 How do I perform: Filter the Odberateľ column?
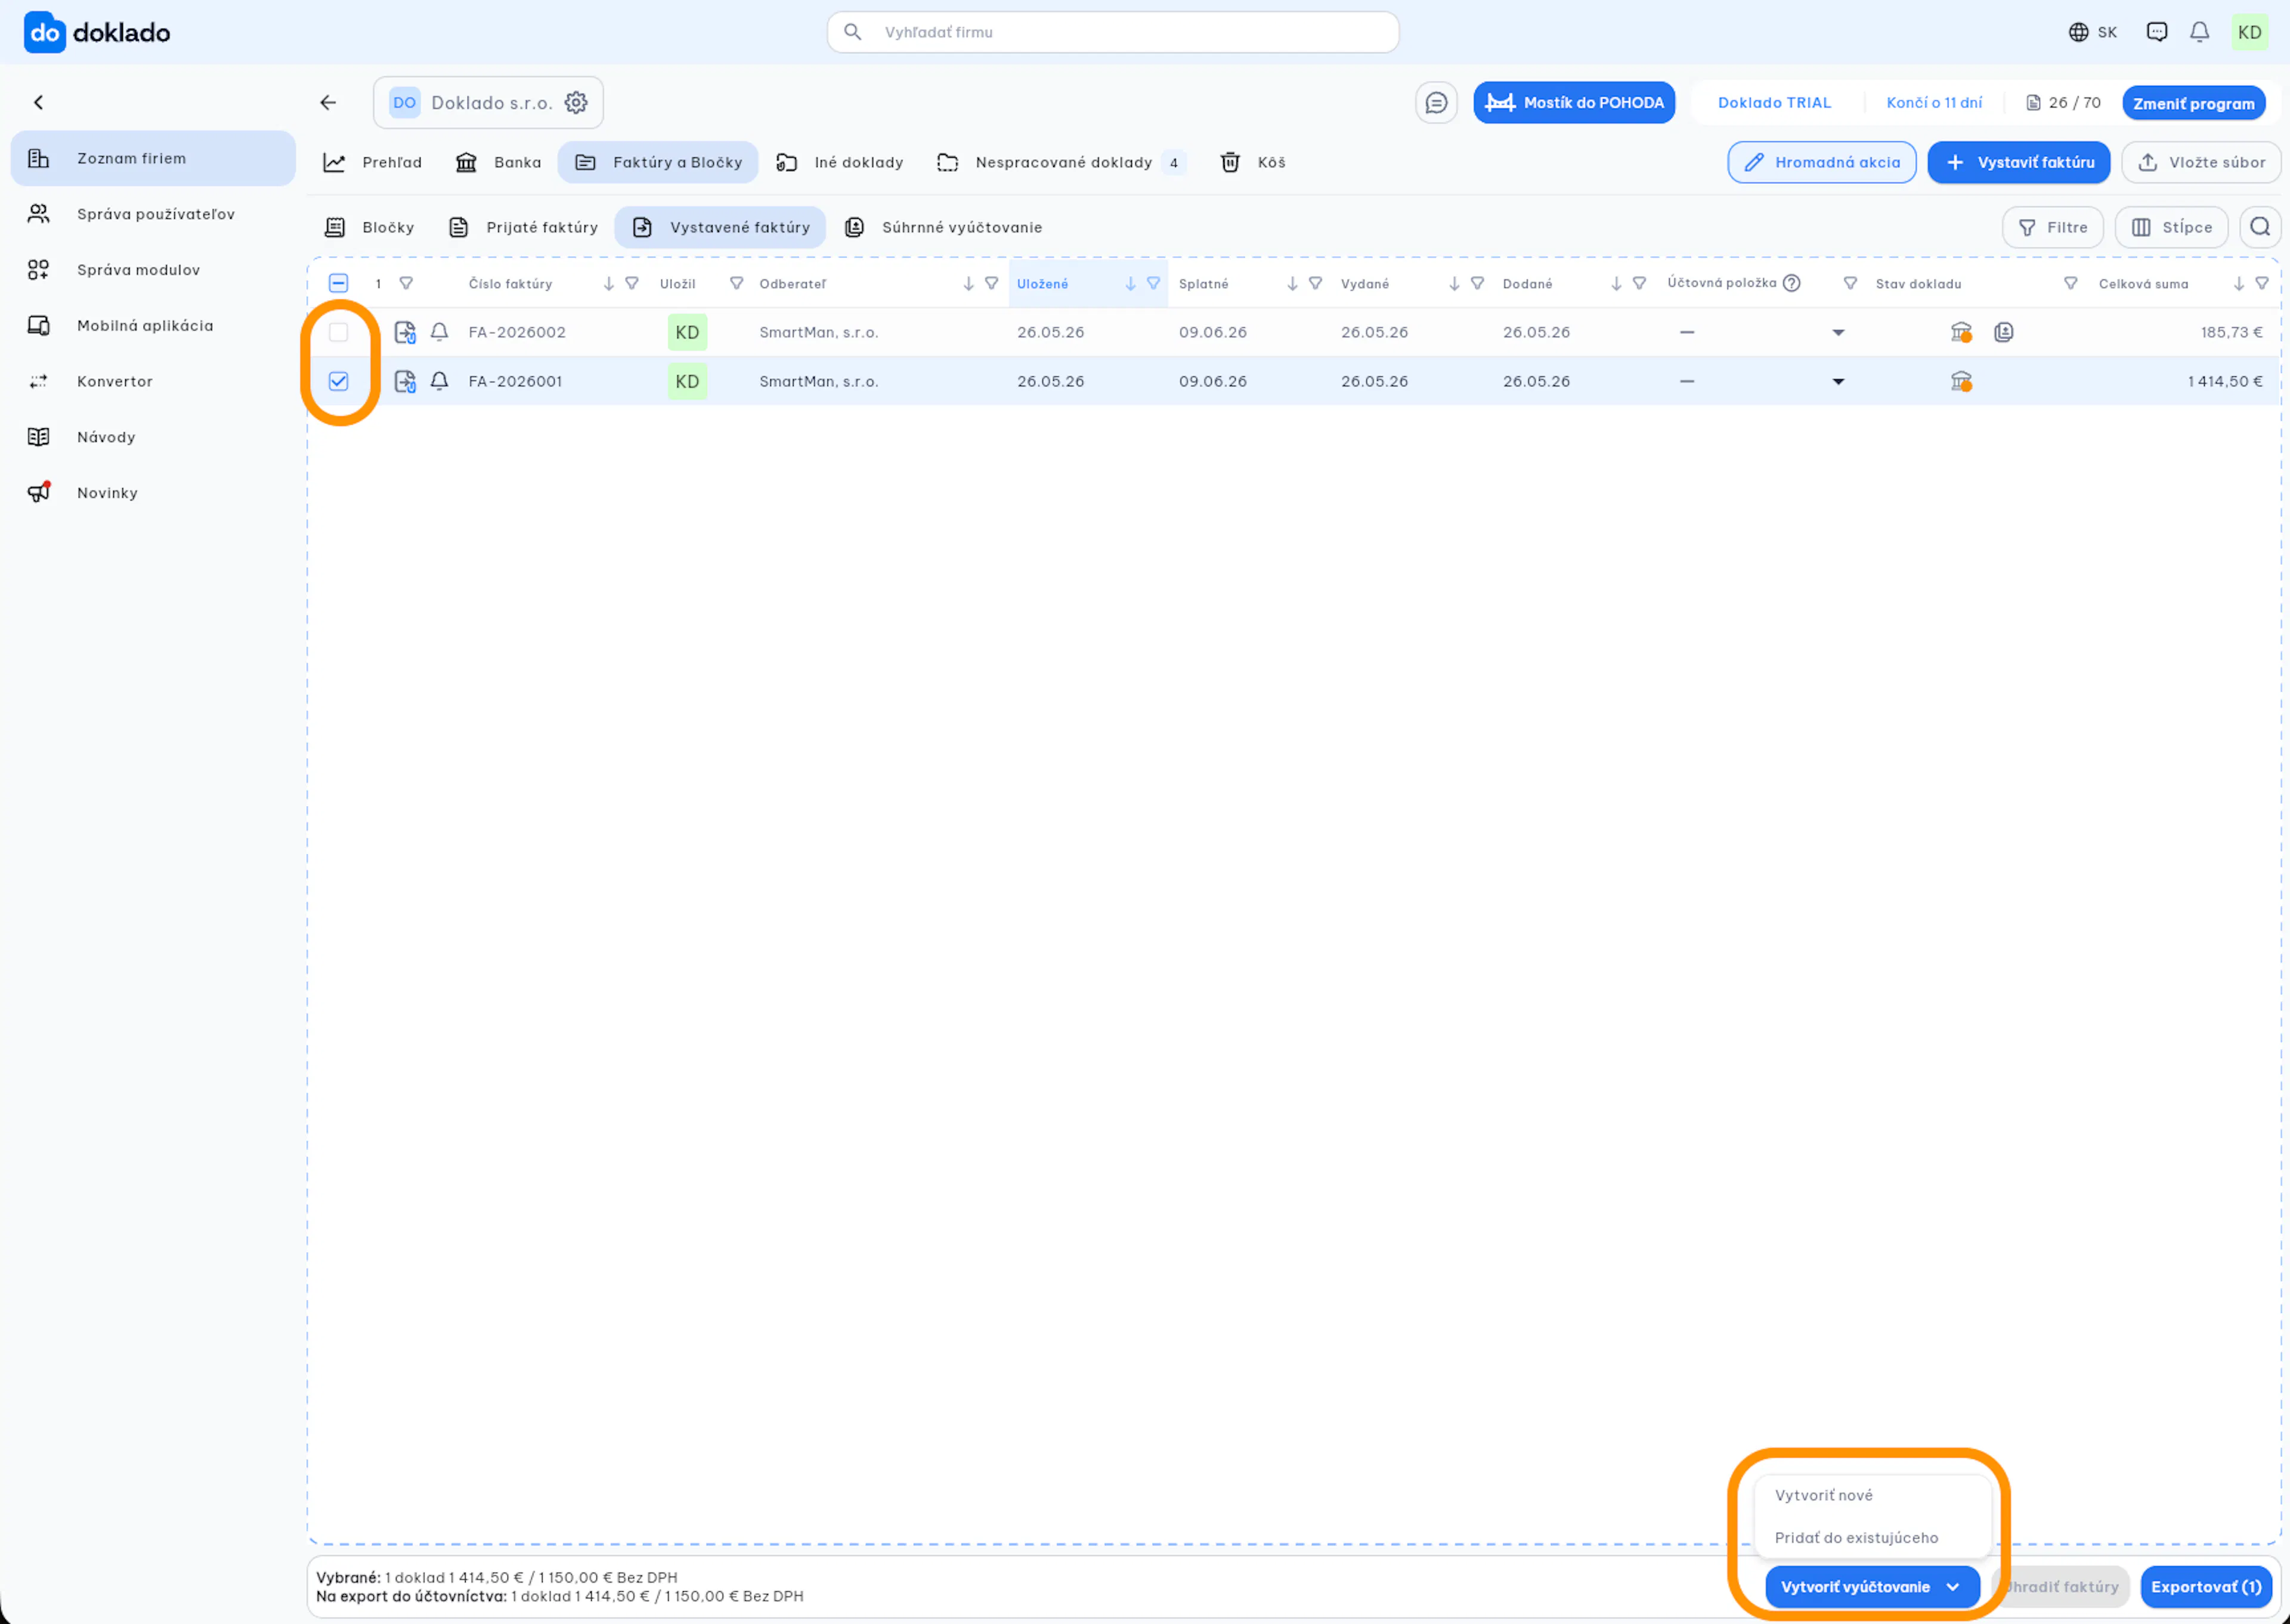click(991, 284)
